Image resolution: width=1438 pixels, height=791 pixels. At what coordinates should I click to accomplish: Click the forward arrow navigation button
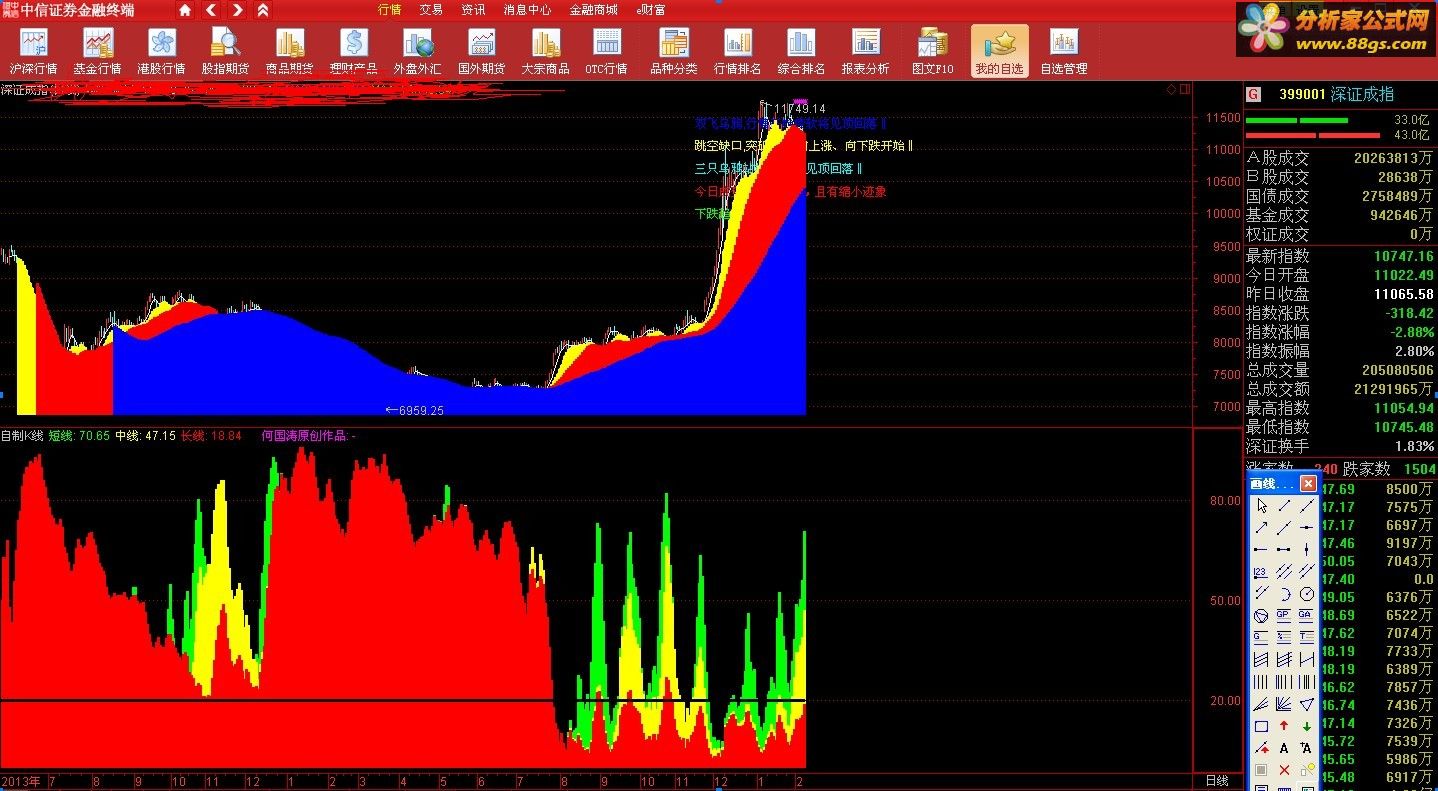pyautogui.click(x=237, y=10)
